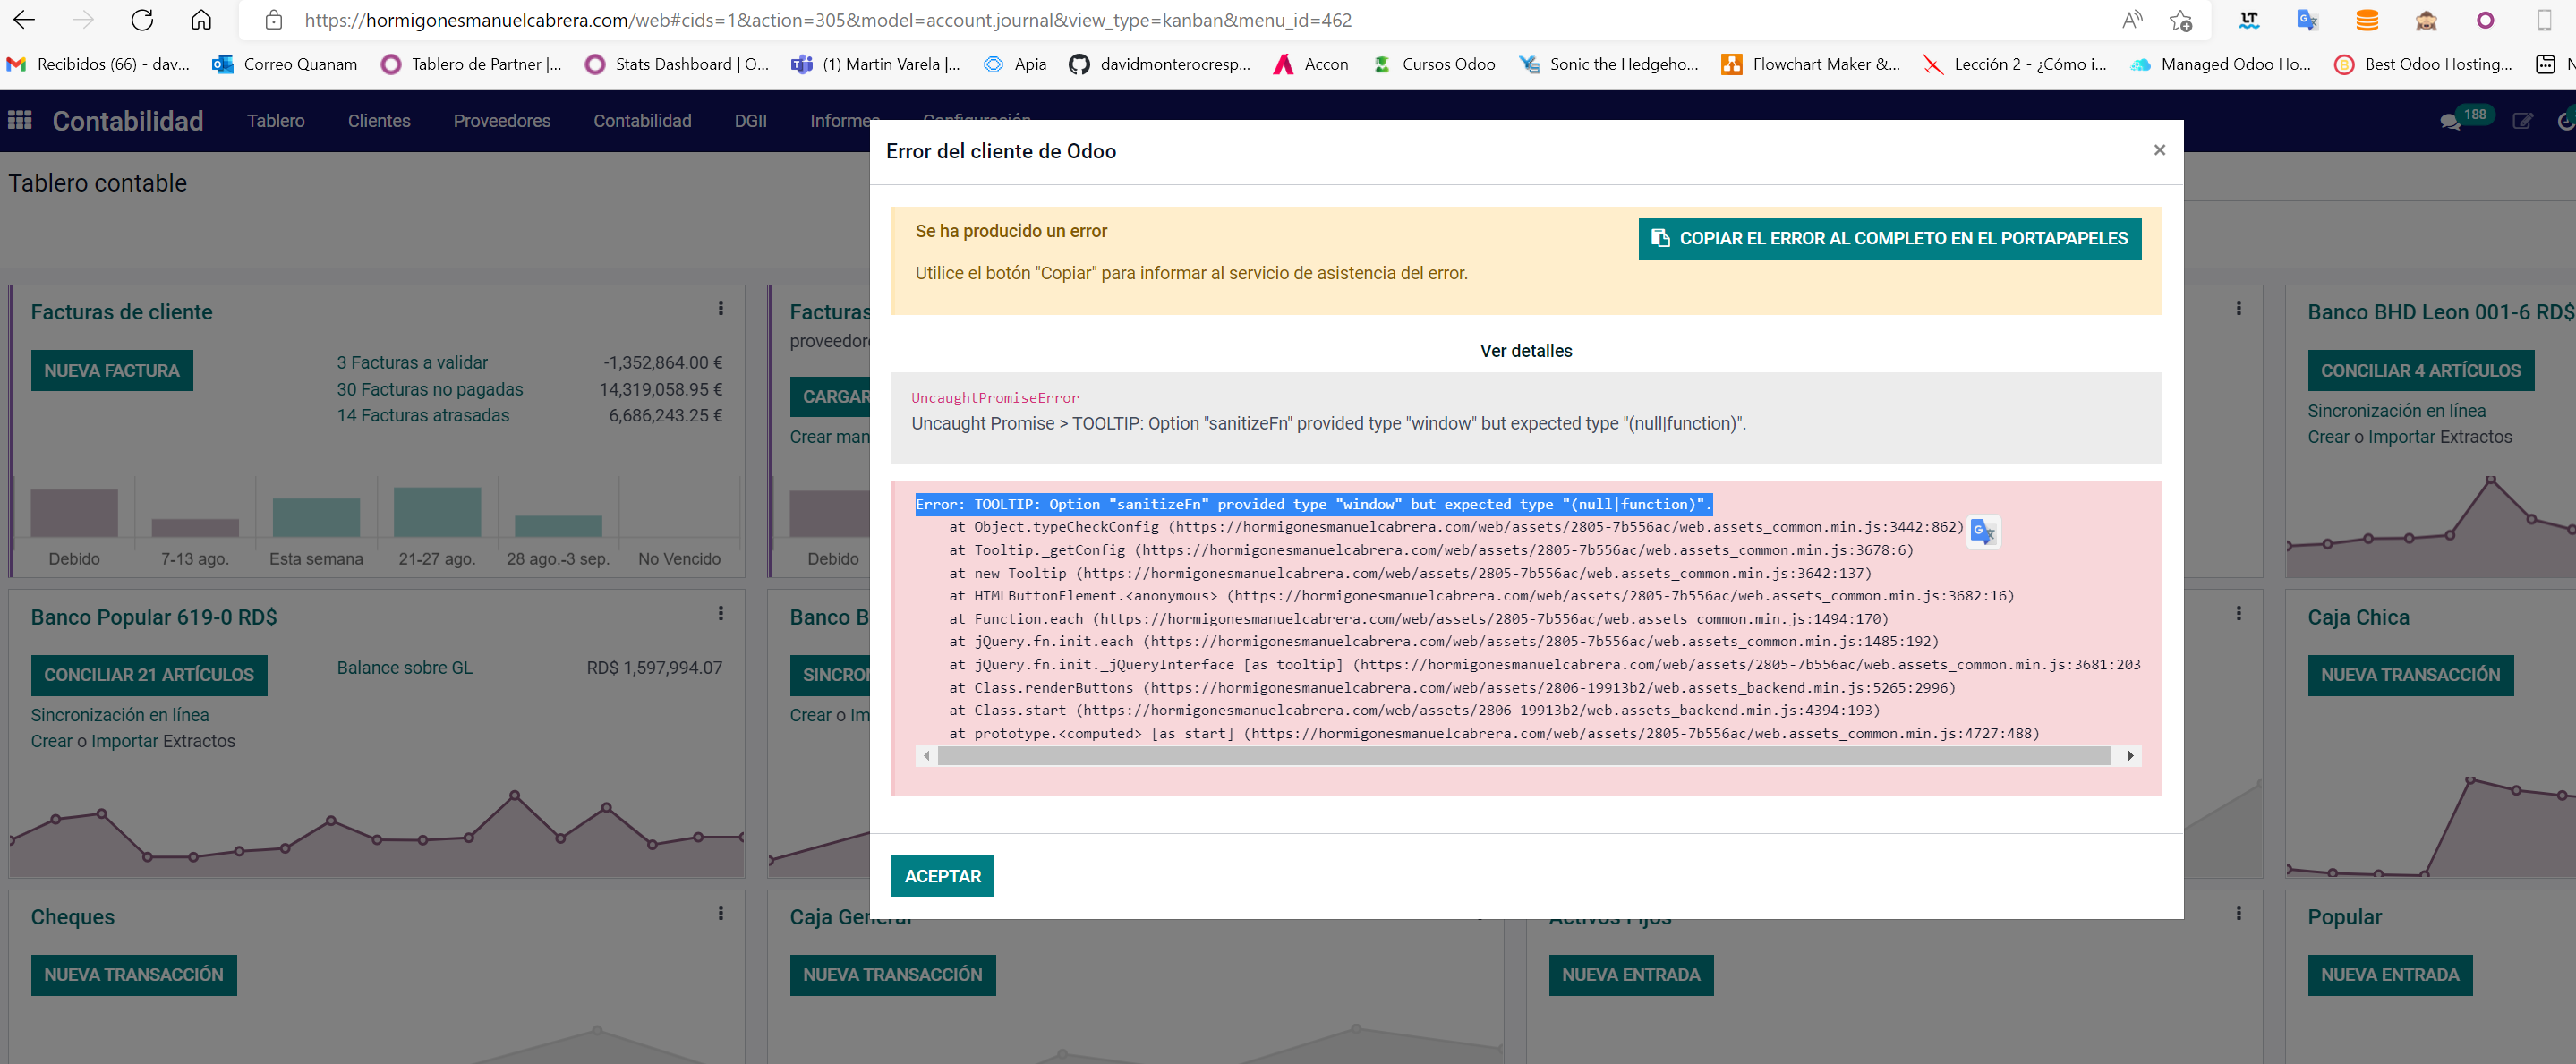The height and width of the screenshot is (1064, 2576).
Task: Open Sonic the Hedgehog bookmark
Action: pyautogui.click(x=1608, y=64)
